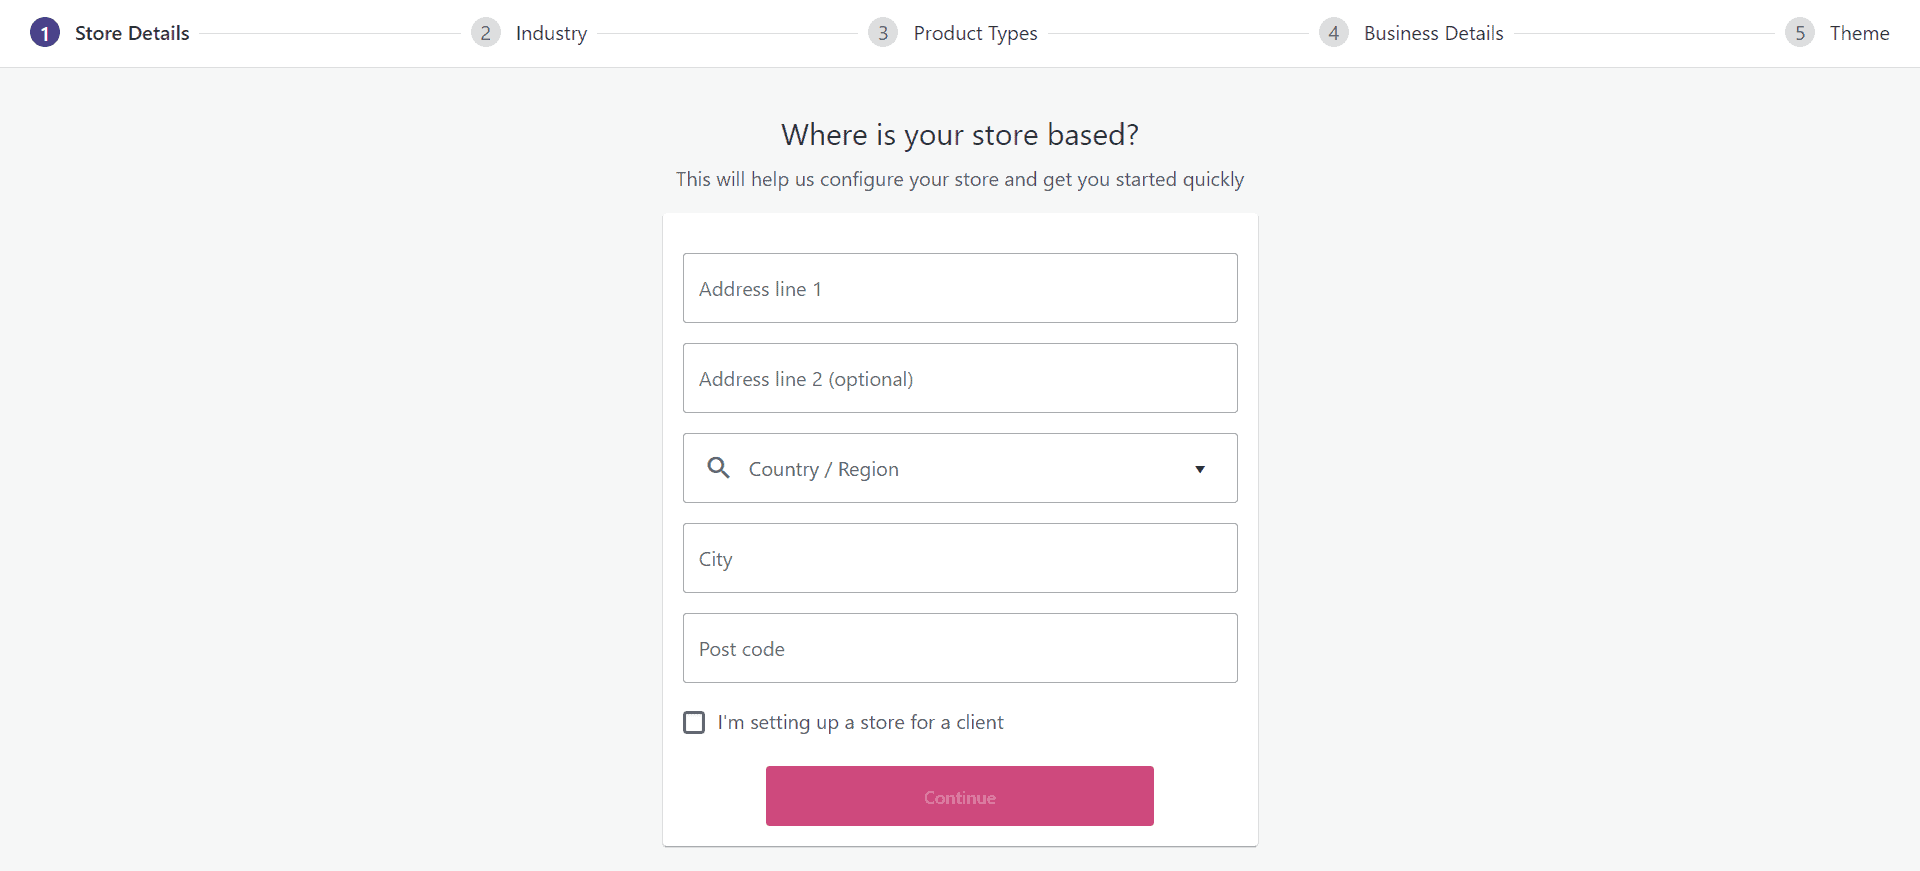Click step 5 number circle

1799,33
